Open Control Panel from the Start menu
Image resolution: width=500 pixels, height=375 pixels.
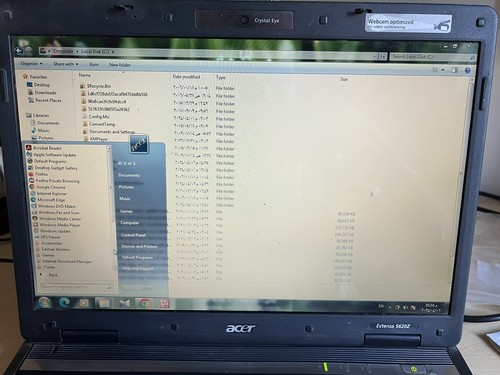tap(133, 235)
